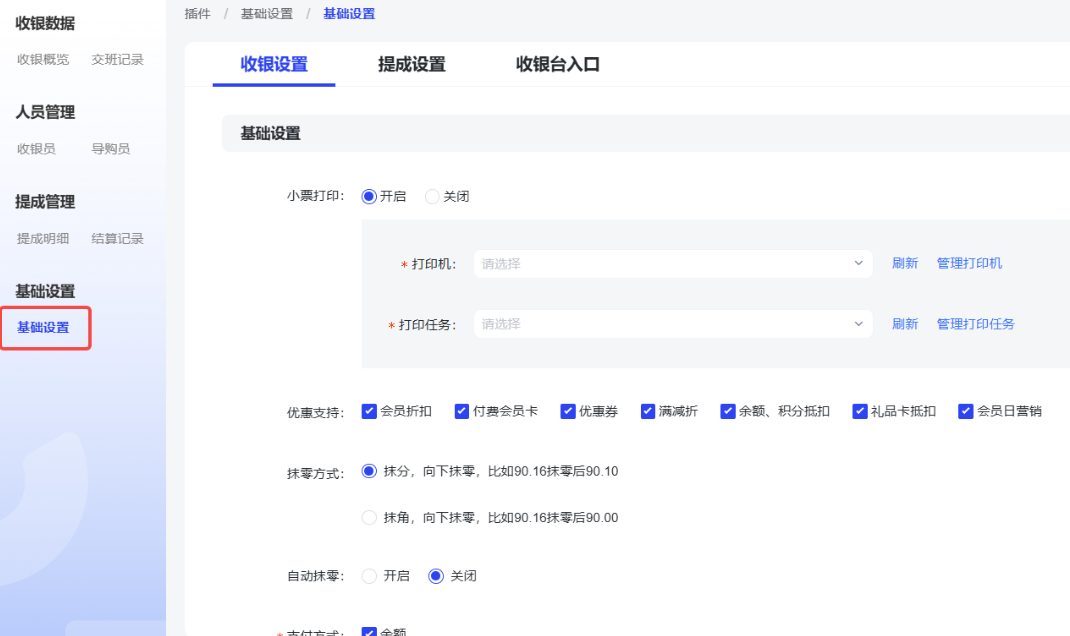Open the 收银台入口 tab
The height and width of the screenshot is (636, 1070).
click(557, 65)
